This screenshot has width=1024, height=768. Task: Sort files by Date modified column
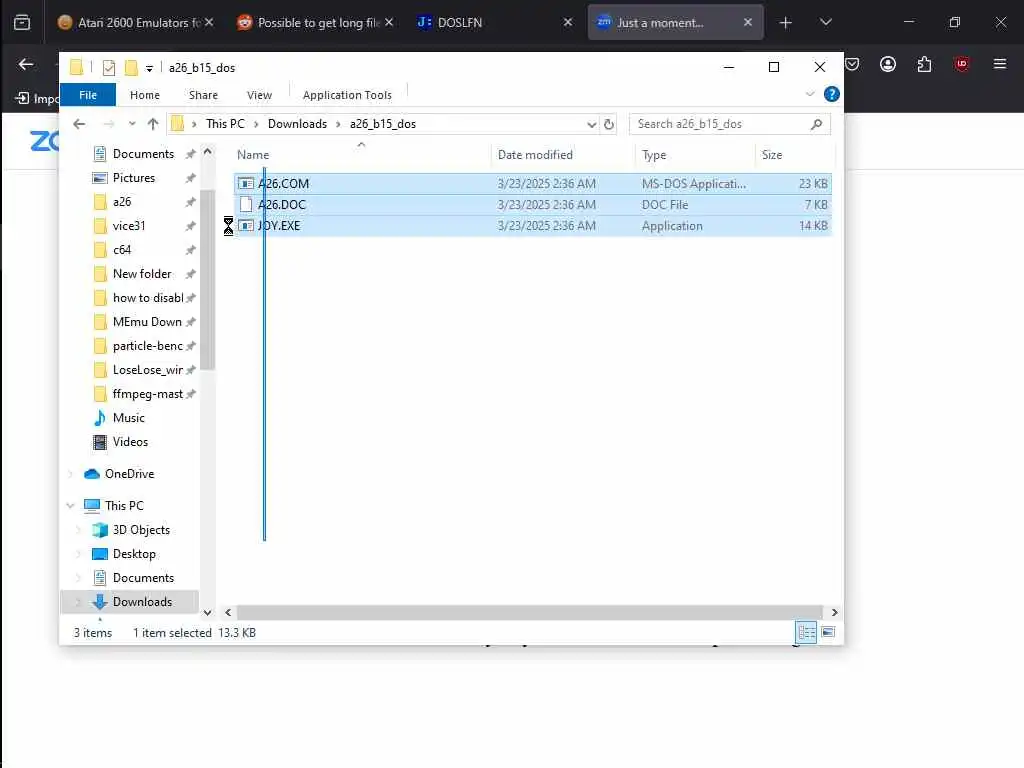coord(535,155)
